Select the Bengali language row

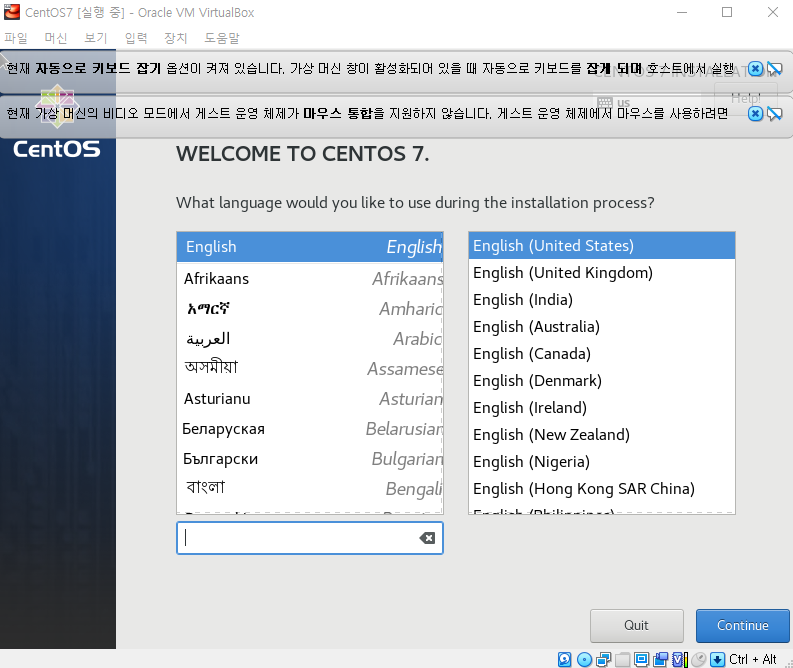pyautogui.click(x=310, y=488)
